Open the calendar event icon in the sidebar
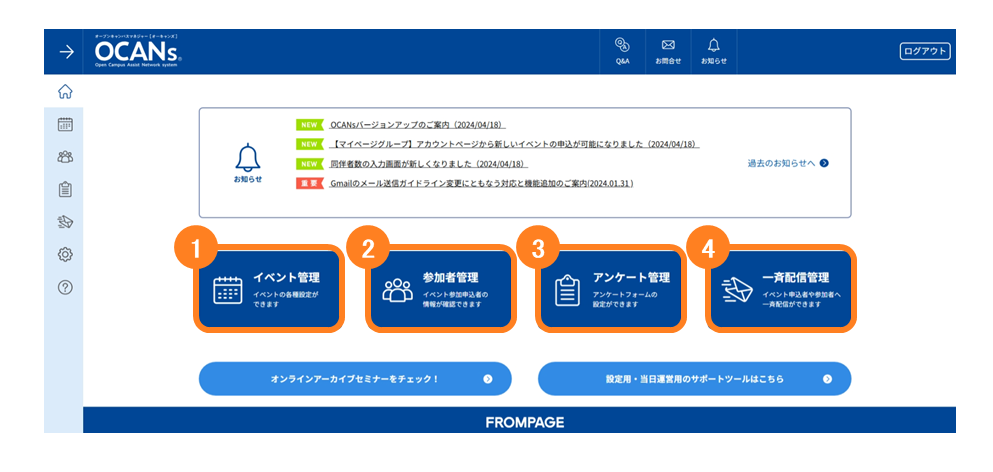993x472 pixels. [65, 125]
